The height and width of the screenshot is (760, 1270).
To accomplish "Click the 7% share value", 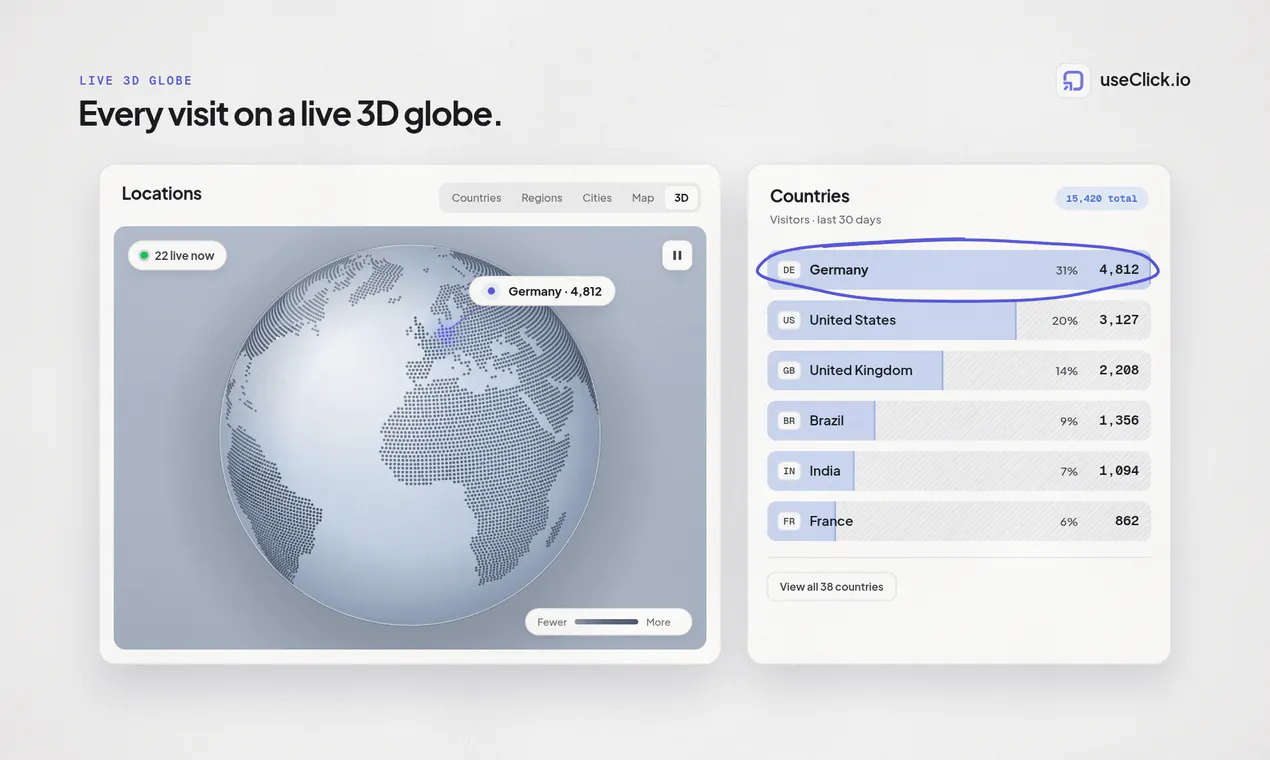I will (x=1069, y=472).
